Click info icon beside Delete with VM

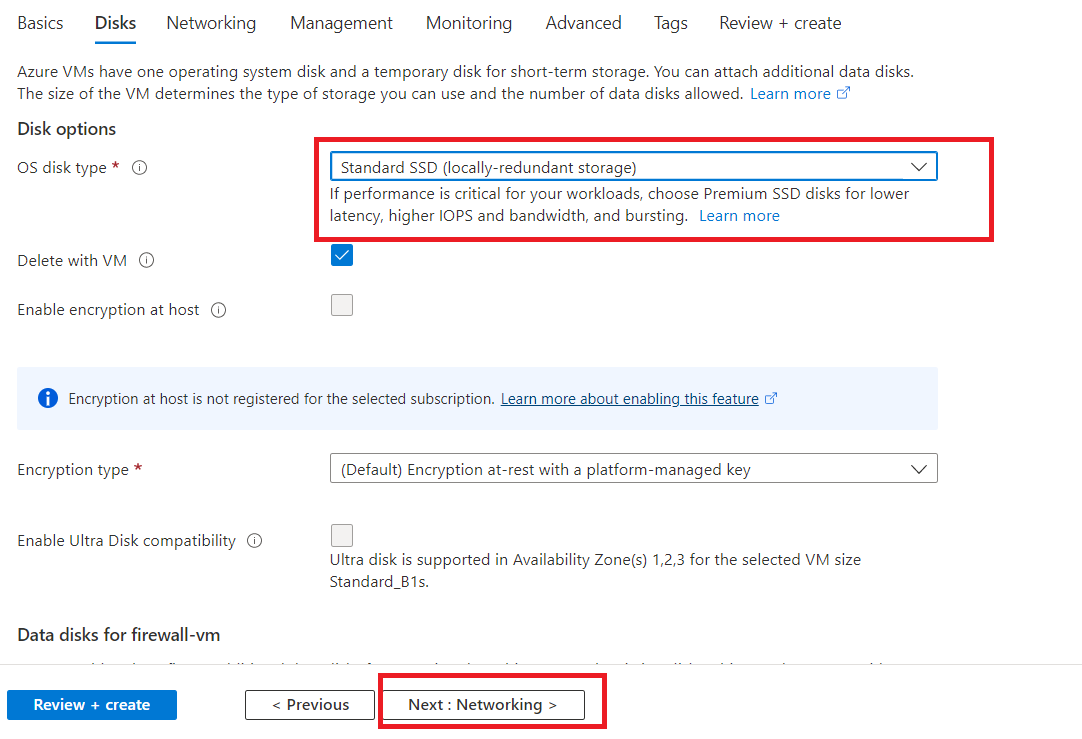pos(147,260)
